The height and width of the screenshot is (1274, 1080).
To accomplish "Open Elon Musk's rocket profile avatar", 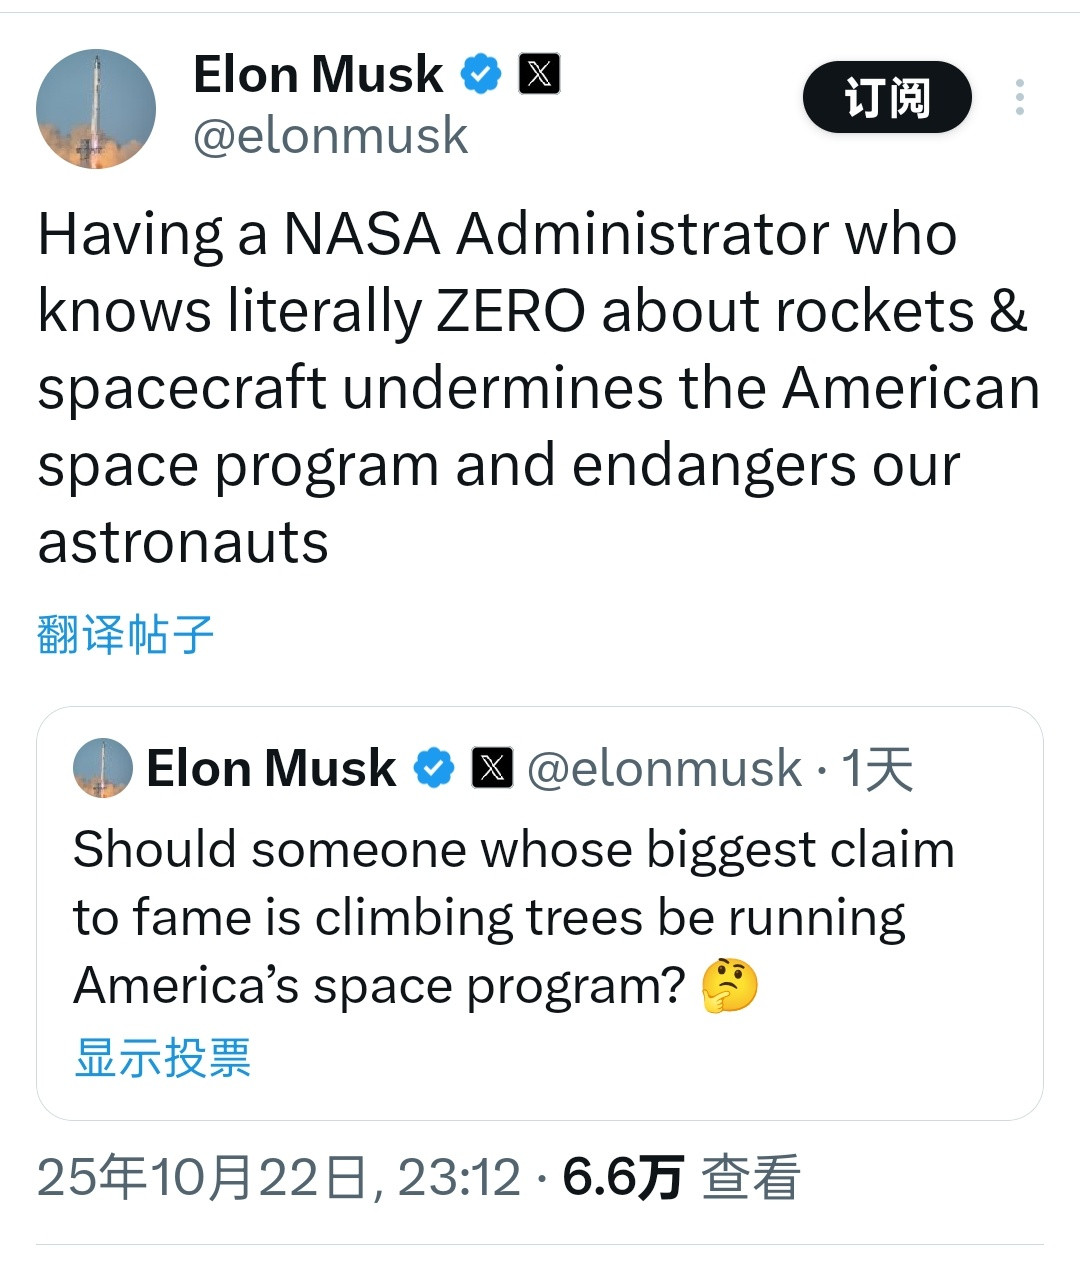I will [96, 109].
